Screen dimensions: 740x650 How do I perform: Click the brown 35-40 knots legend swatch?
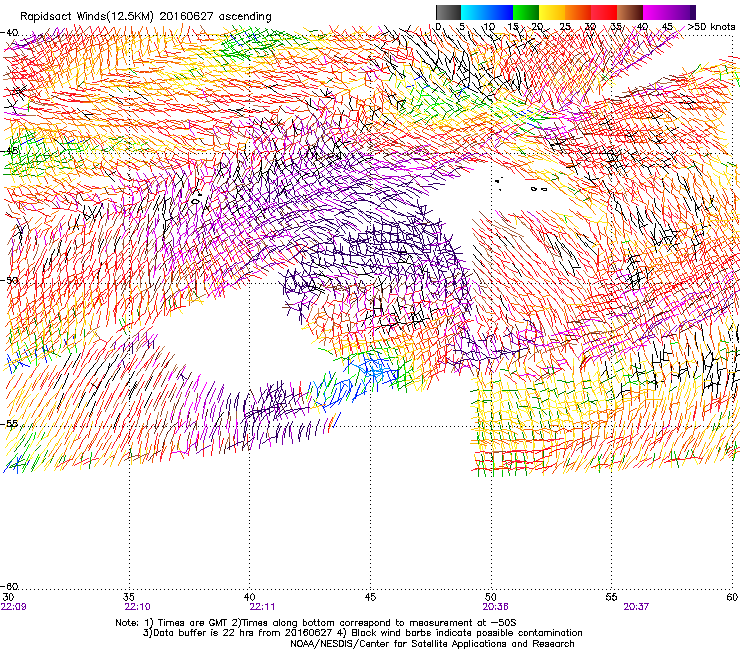(630, 12)
